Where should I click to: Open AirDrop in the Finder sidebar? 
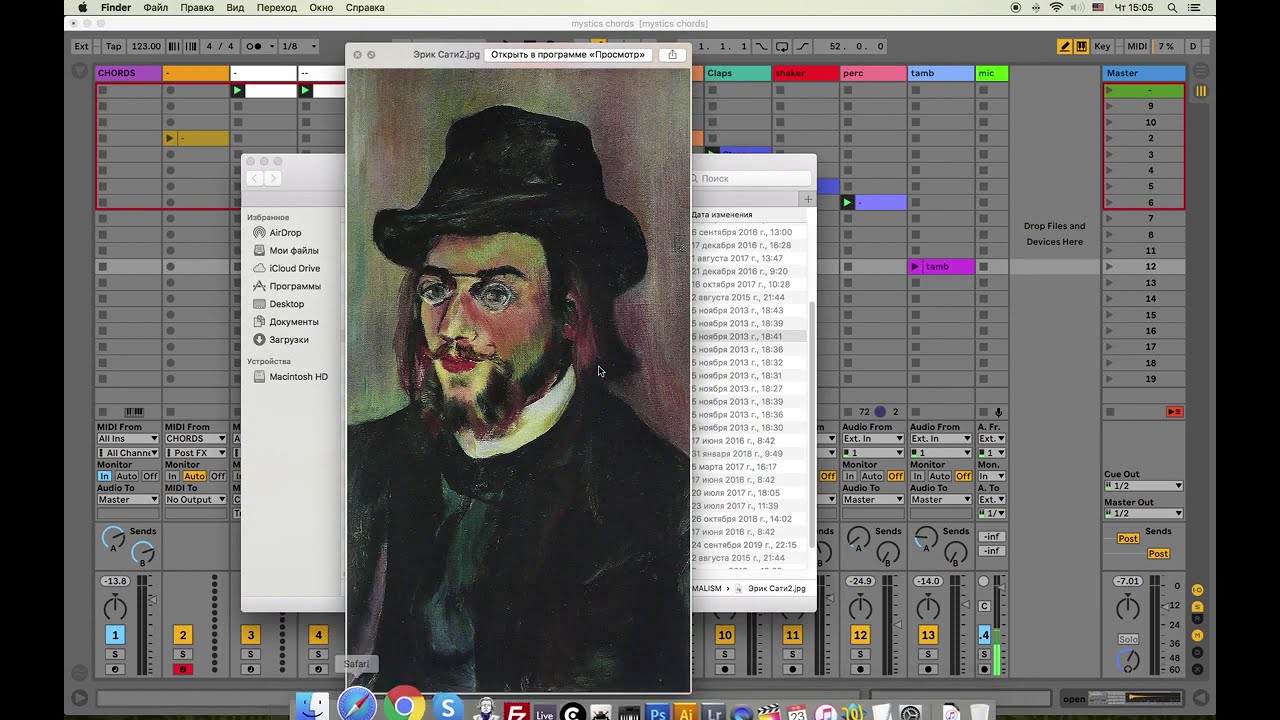click(x=285, y=232)
